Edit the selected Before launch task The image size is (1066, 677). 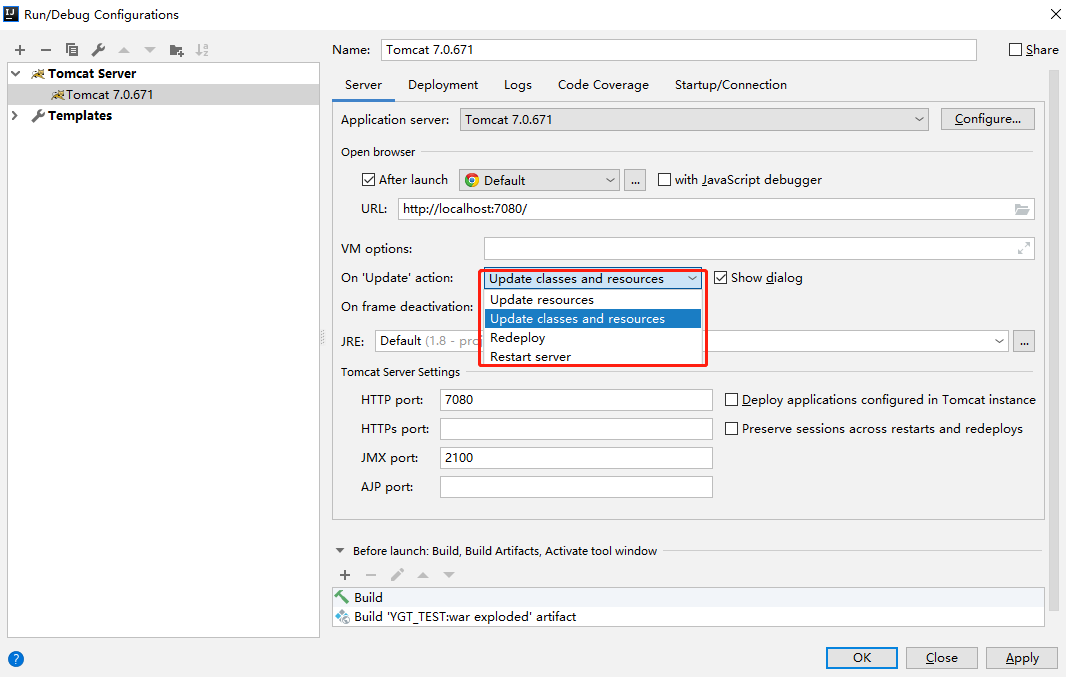(397, 575)
